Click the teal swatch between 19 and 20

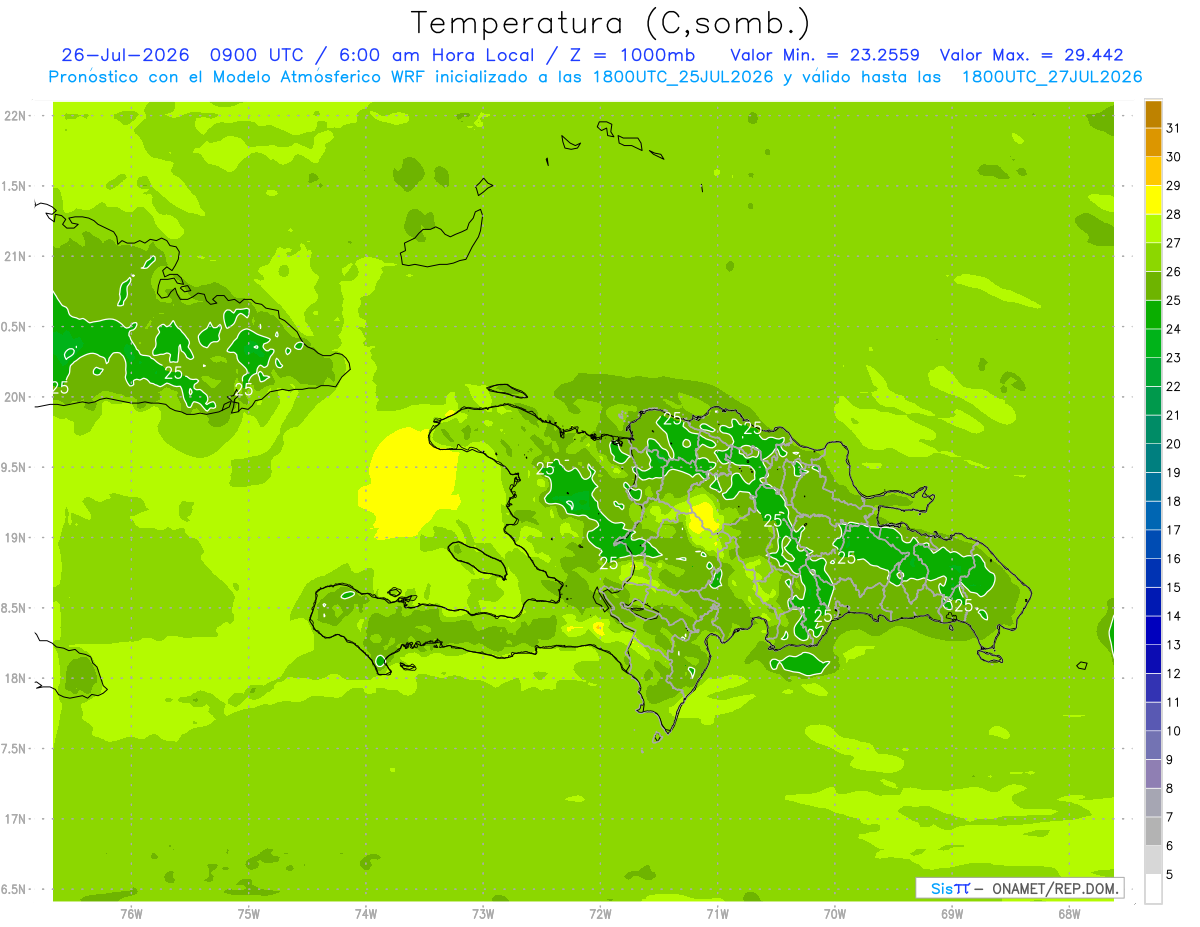pos(1153,459)
